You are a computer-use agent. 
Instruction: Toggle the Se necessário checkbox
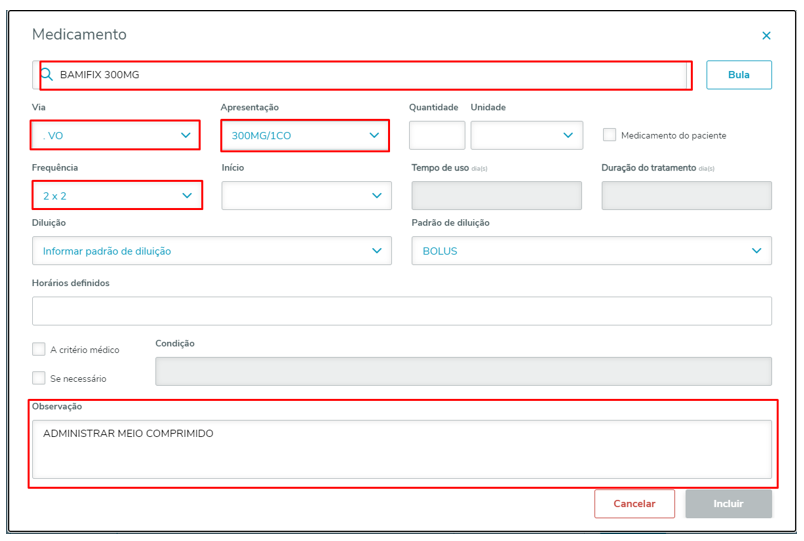(x=39, y=378)
